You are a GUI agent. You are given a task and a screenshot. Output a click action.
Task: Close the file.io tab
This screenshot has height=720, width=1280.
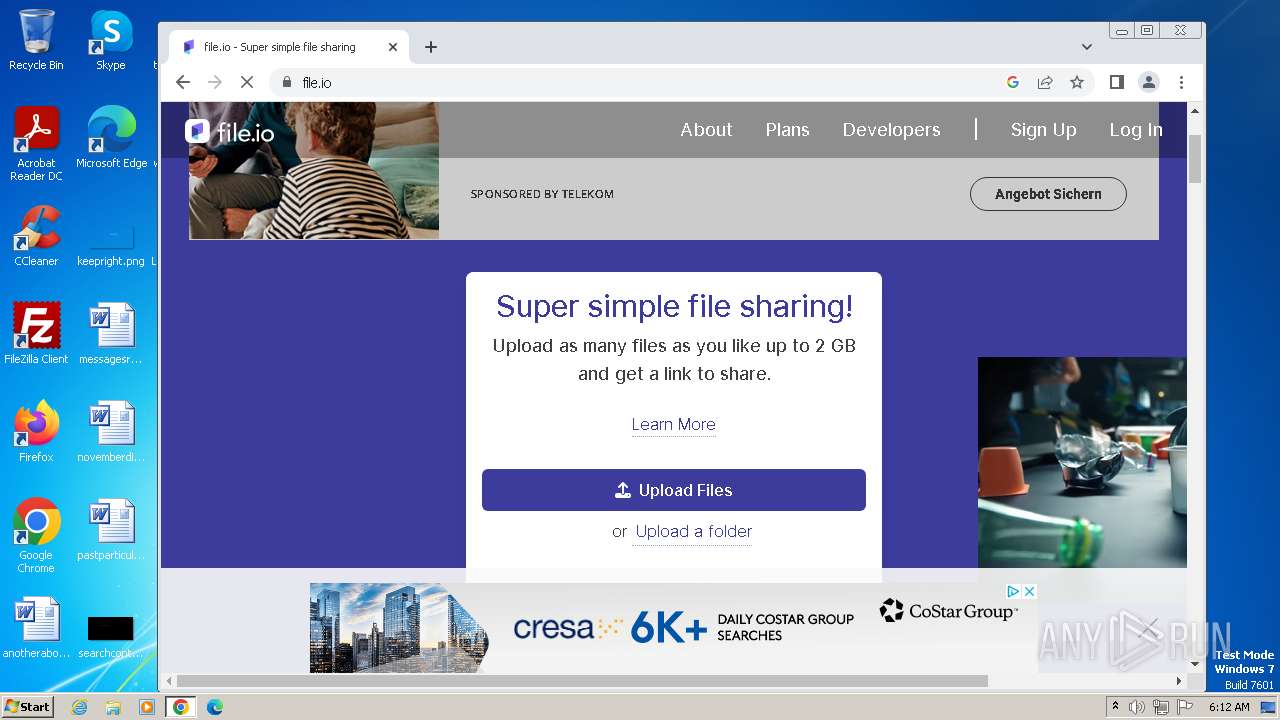[393, 47]
